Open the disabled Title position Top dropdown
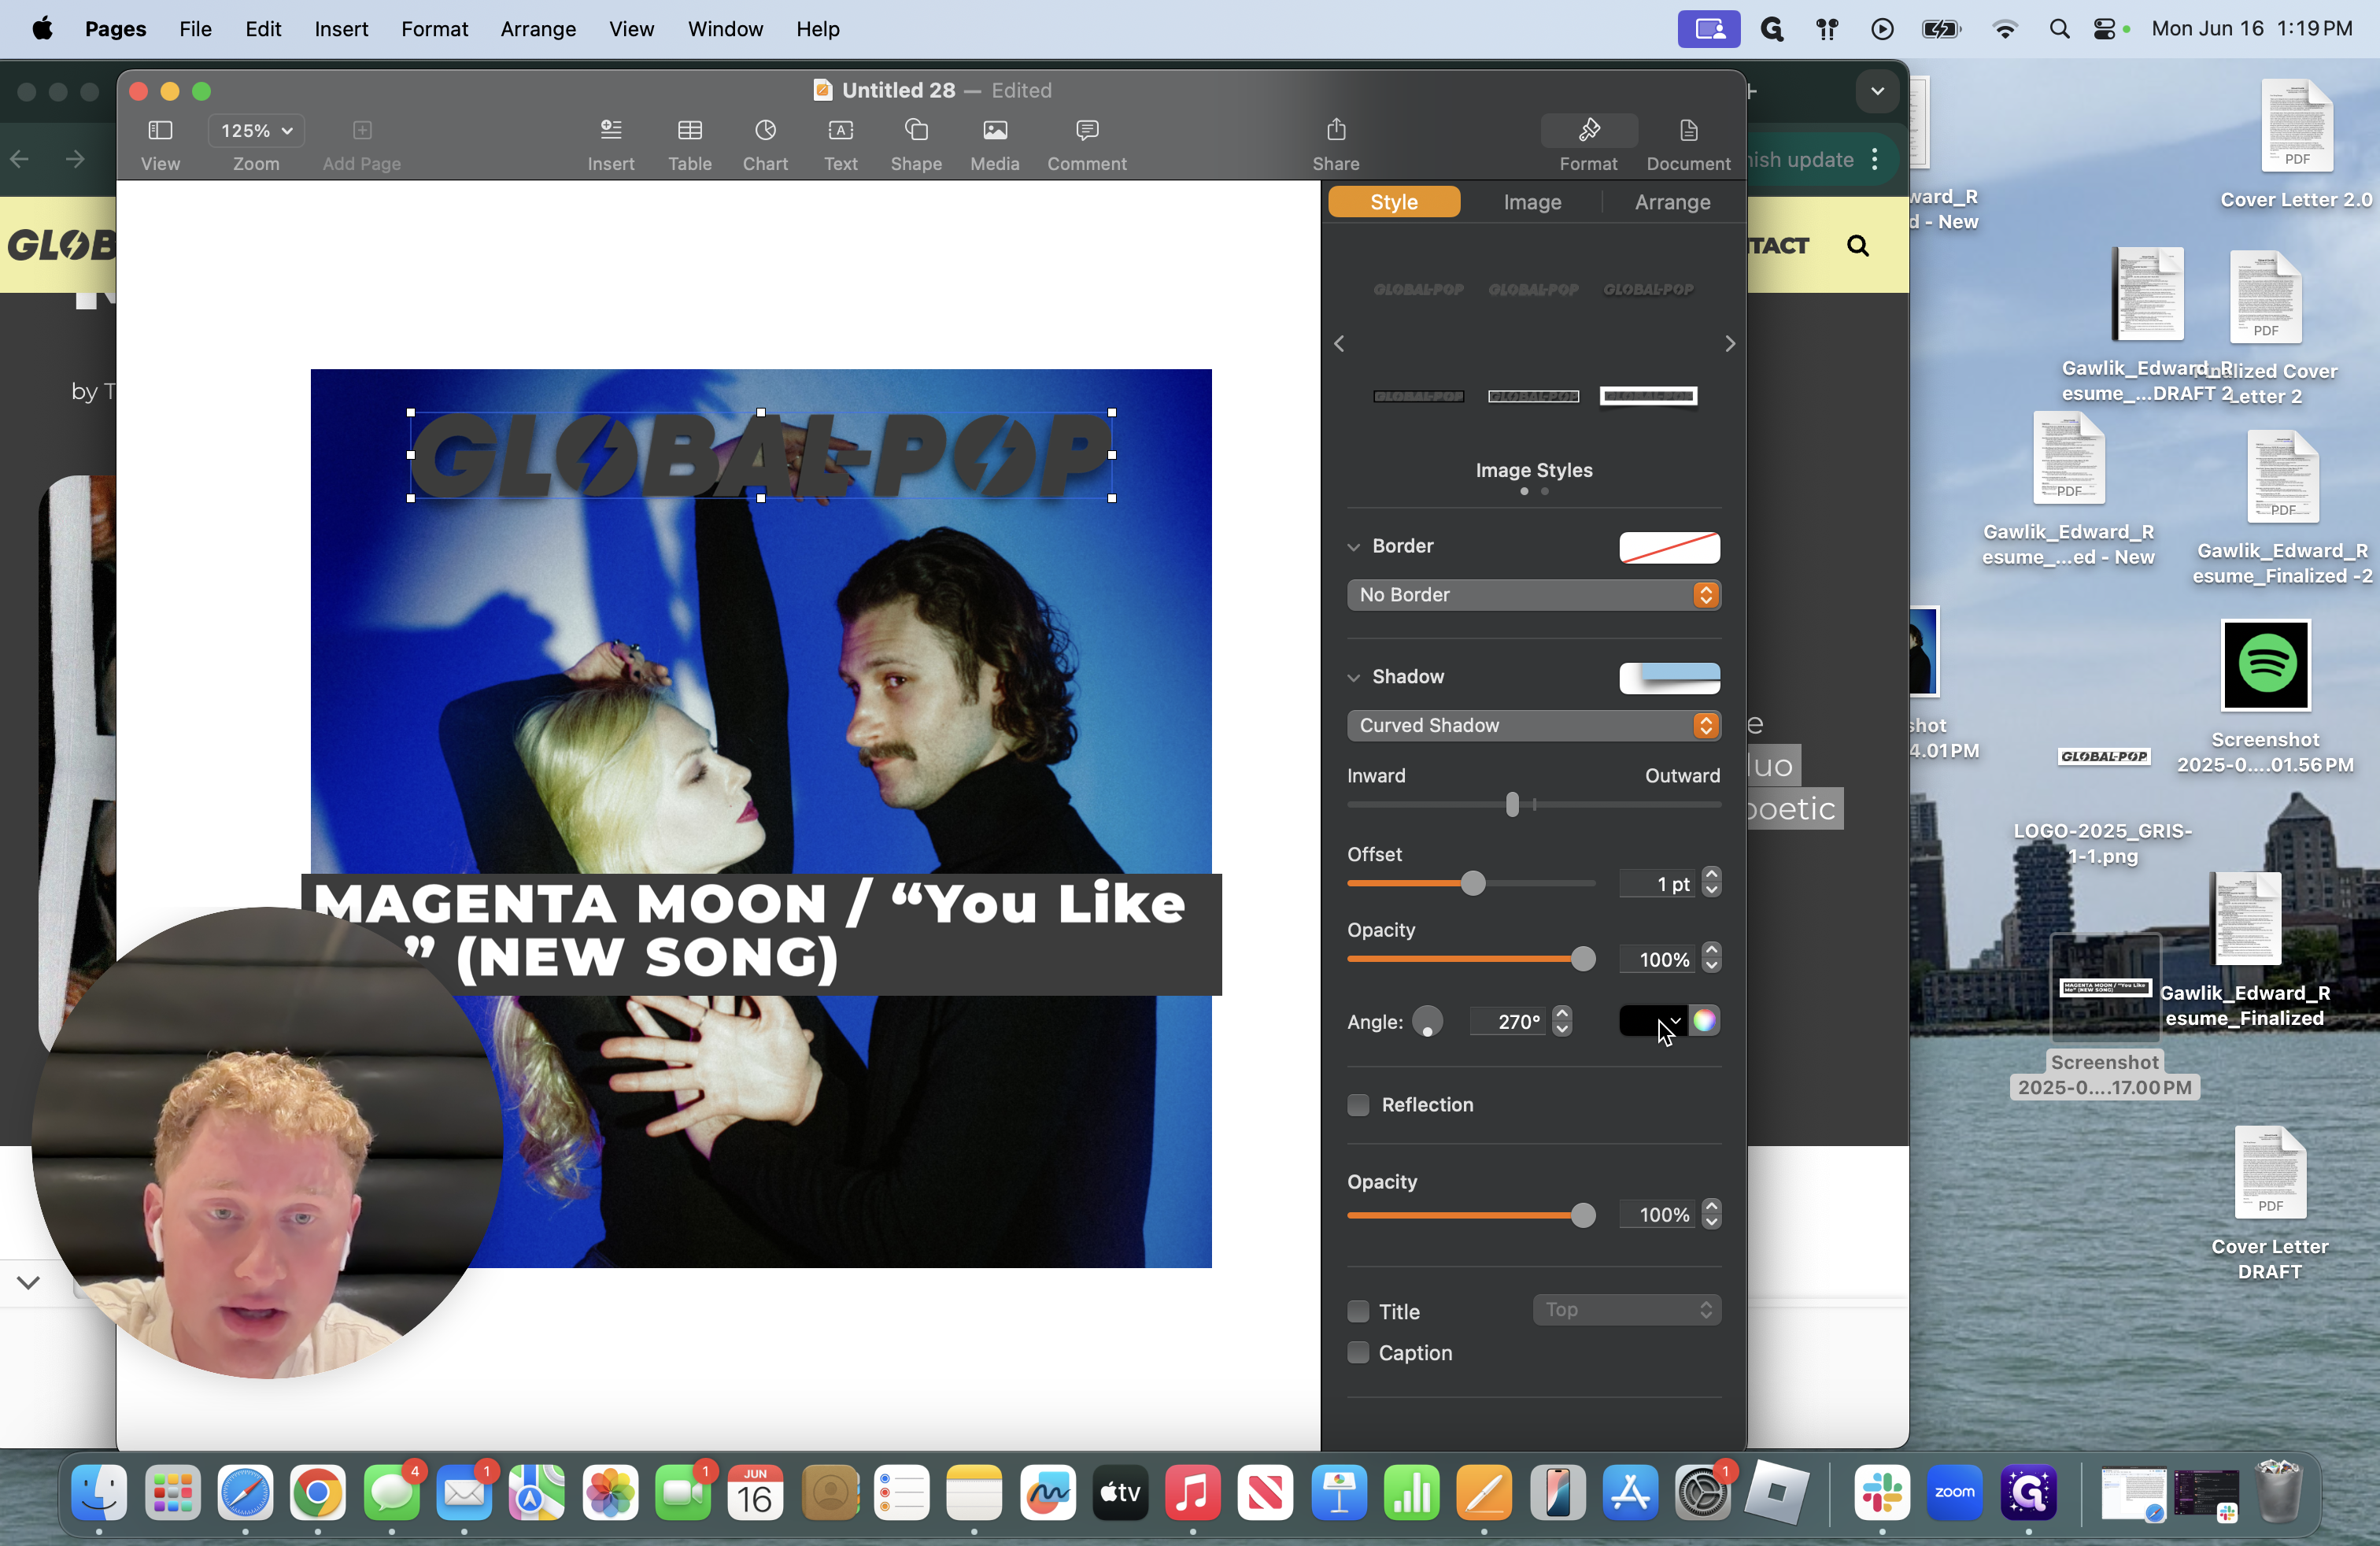The height and width of the screenshot is (1546, 2380). [x=1626, y=1309]
